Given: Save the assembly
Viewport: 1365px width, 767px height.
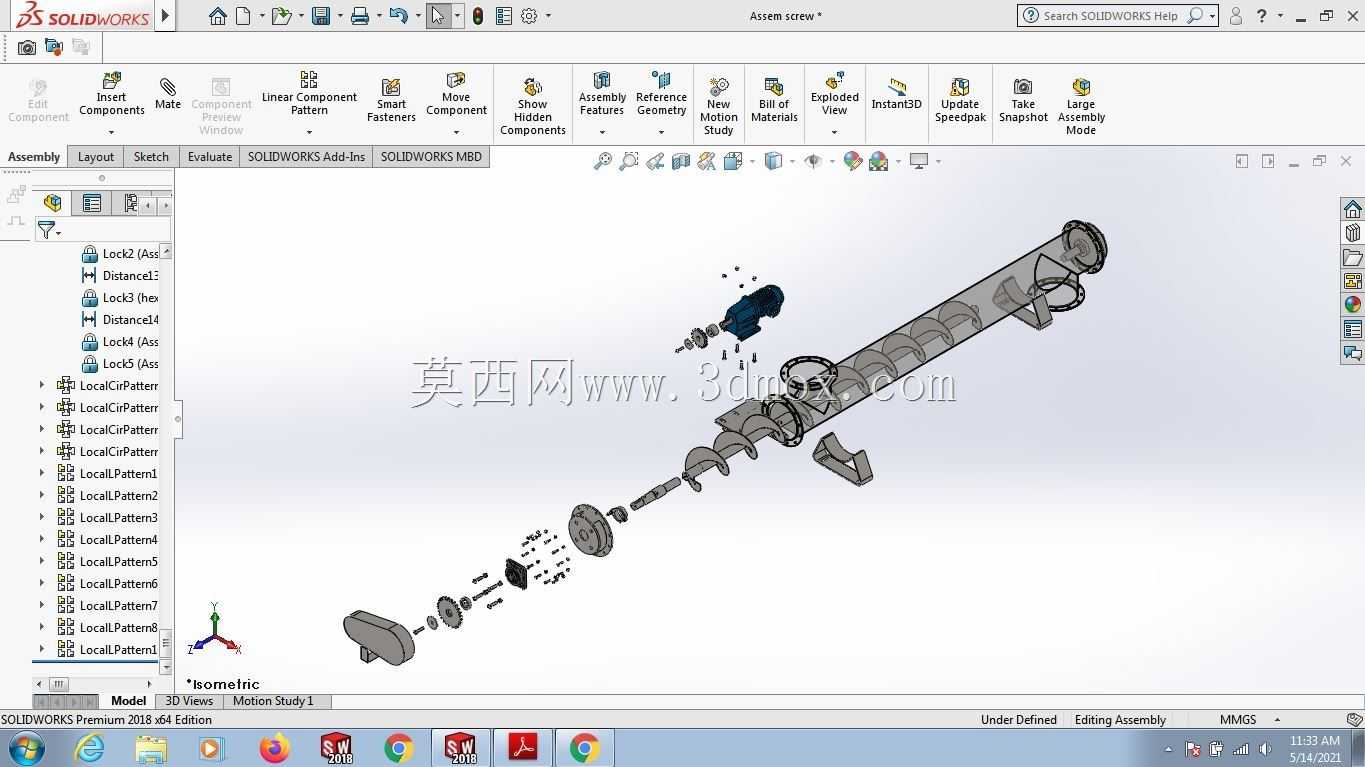Looking at the screenshot, I should pyautogui.click(x=321, y=16).
